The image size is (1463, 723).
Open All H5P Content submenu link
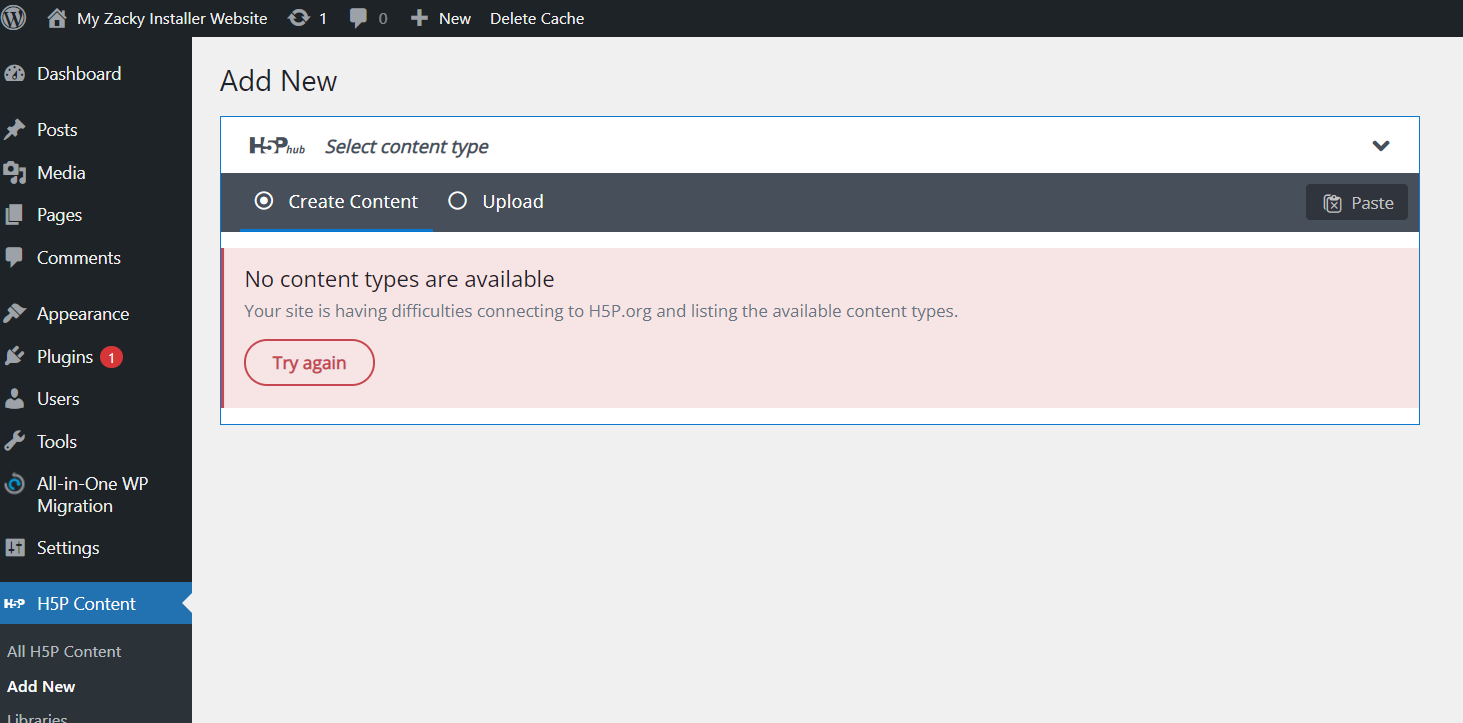(64, 651)
